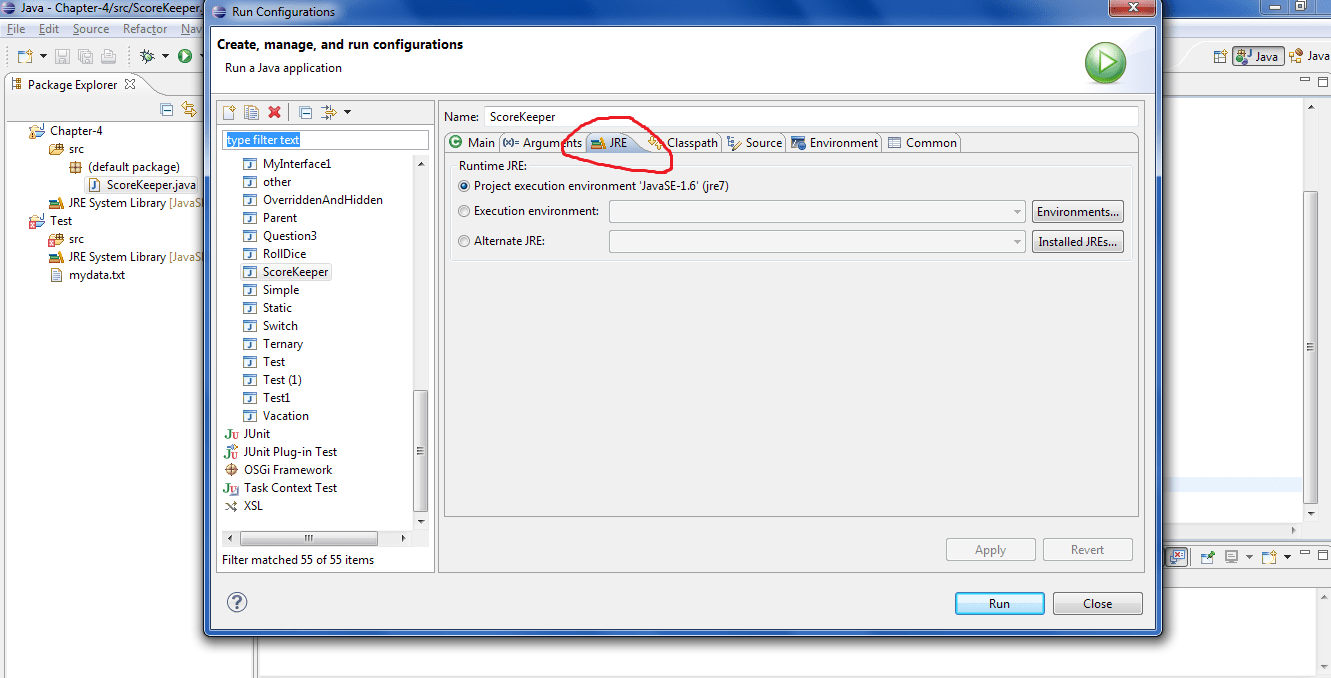1331x678 pixels.
Task: Click the Duplicate launch configuration icon
Action: (x=251, y=112)
